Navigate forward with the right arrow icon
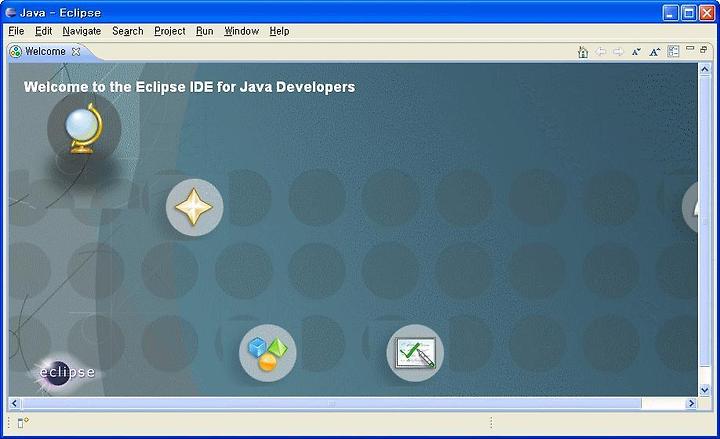The width and height of the screenshot is (720, 439). click(619, 52)
